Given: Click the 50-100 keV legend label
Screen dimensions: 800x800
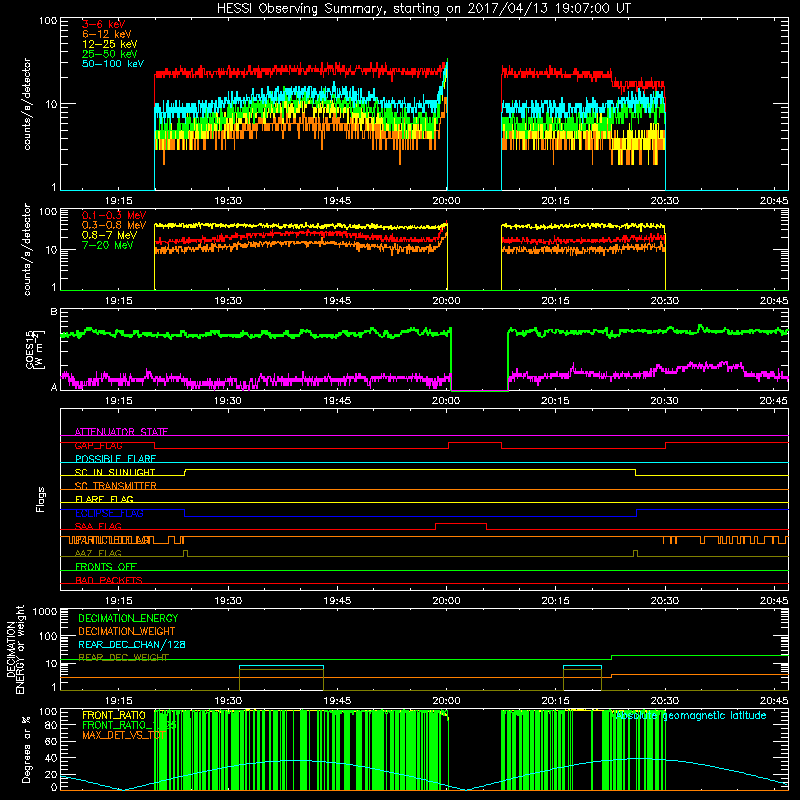Looking at the screenshot, I should (x=113, y=64).
